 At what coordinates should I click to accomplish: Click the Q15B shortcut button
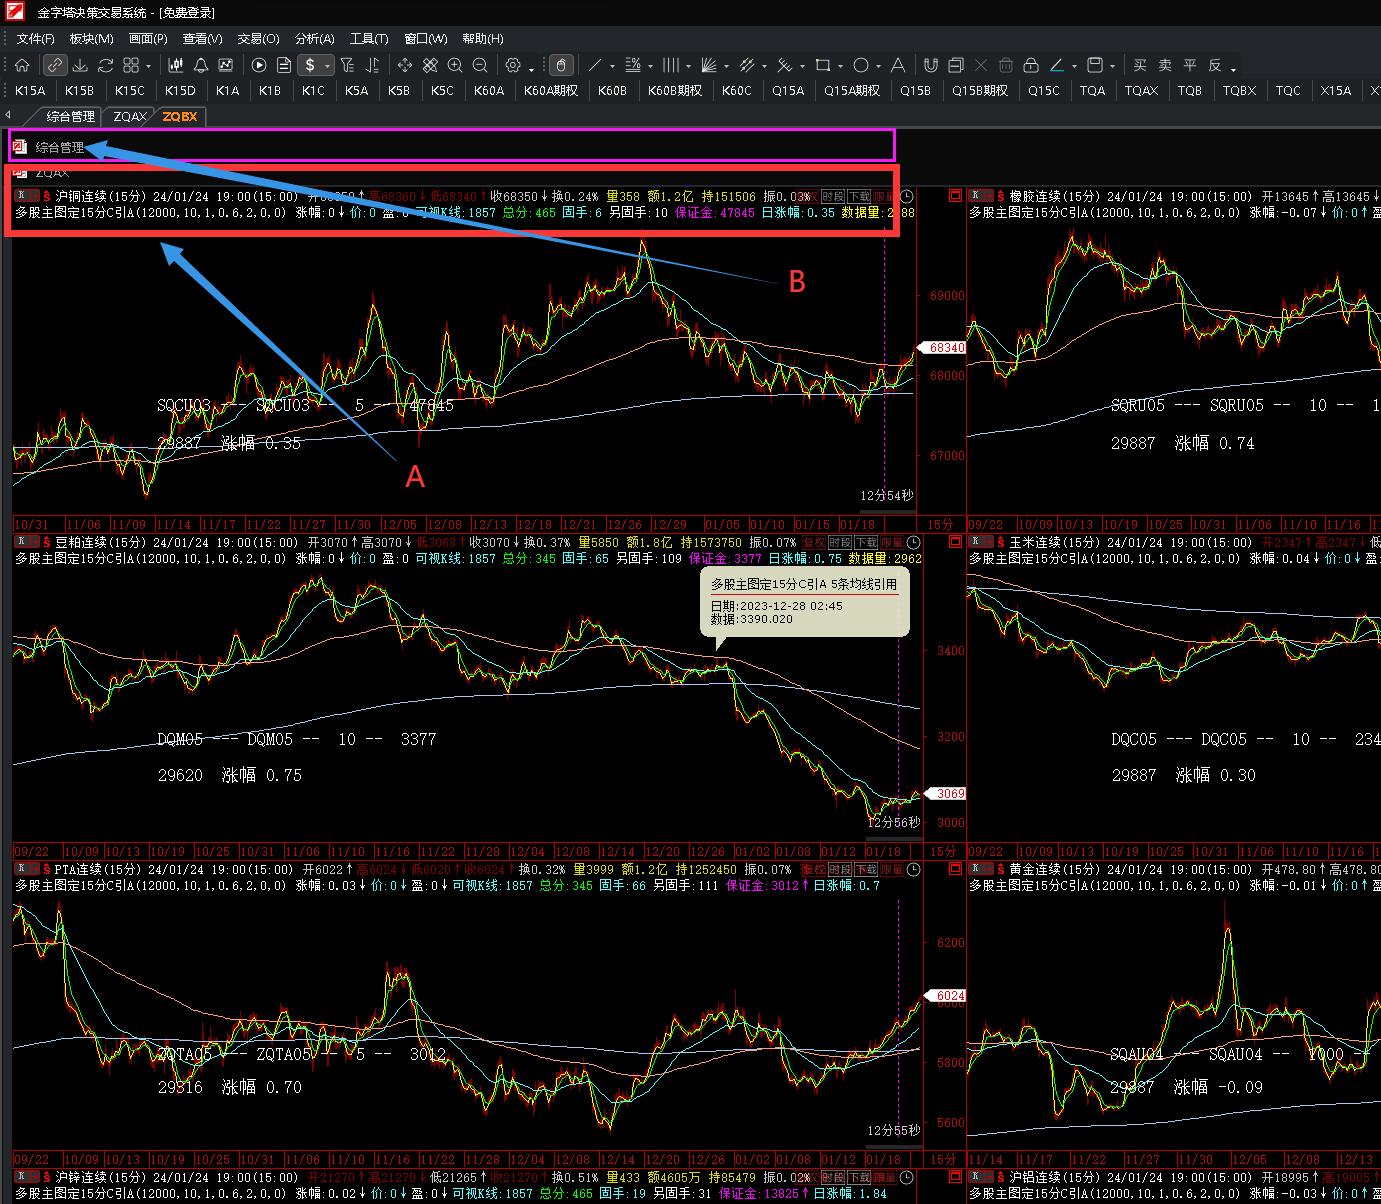click(x=915, y=90)
